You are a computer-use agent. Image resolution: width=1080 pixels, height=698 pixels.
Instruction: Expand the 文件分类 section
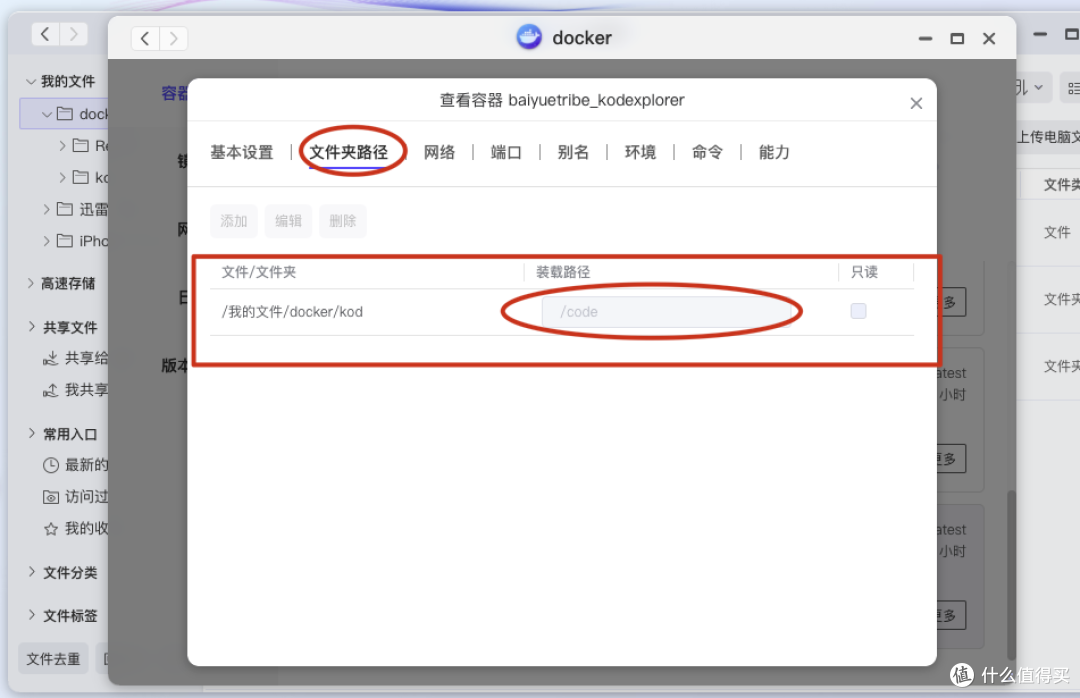[x=32, y=572]
